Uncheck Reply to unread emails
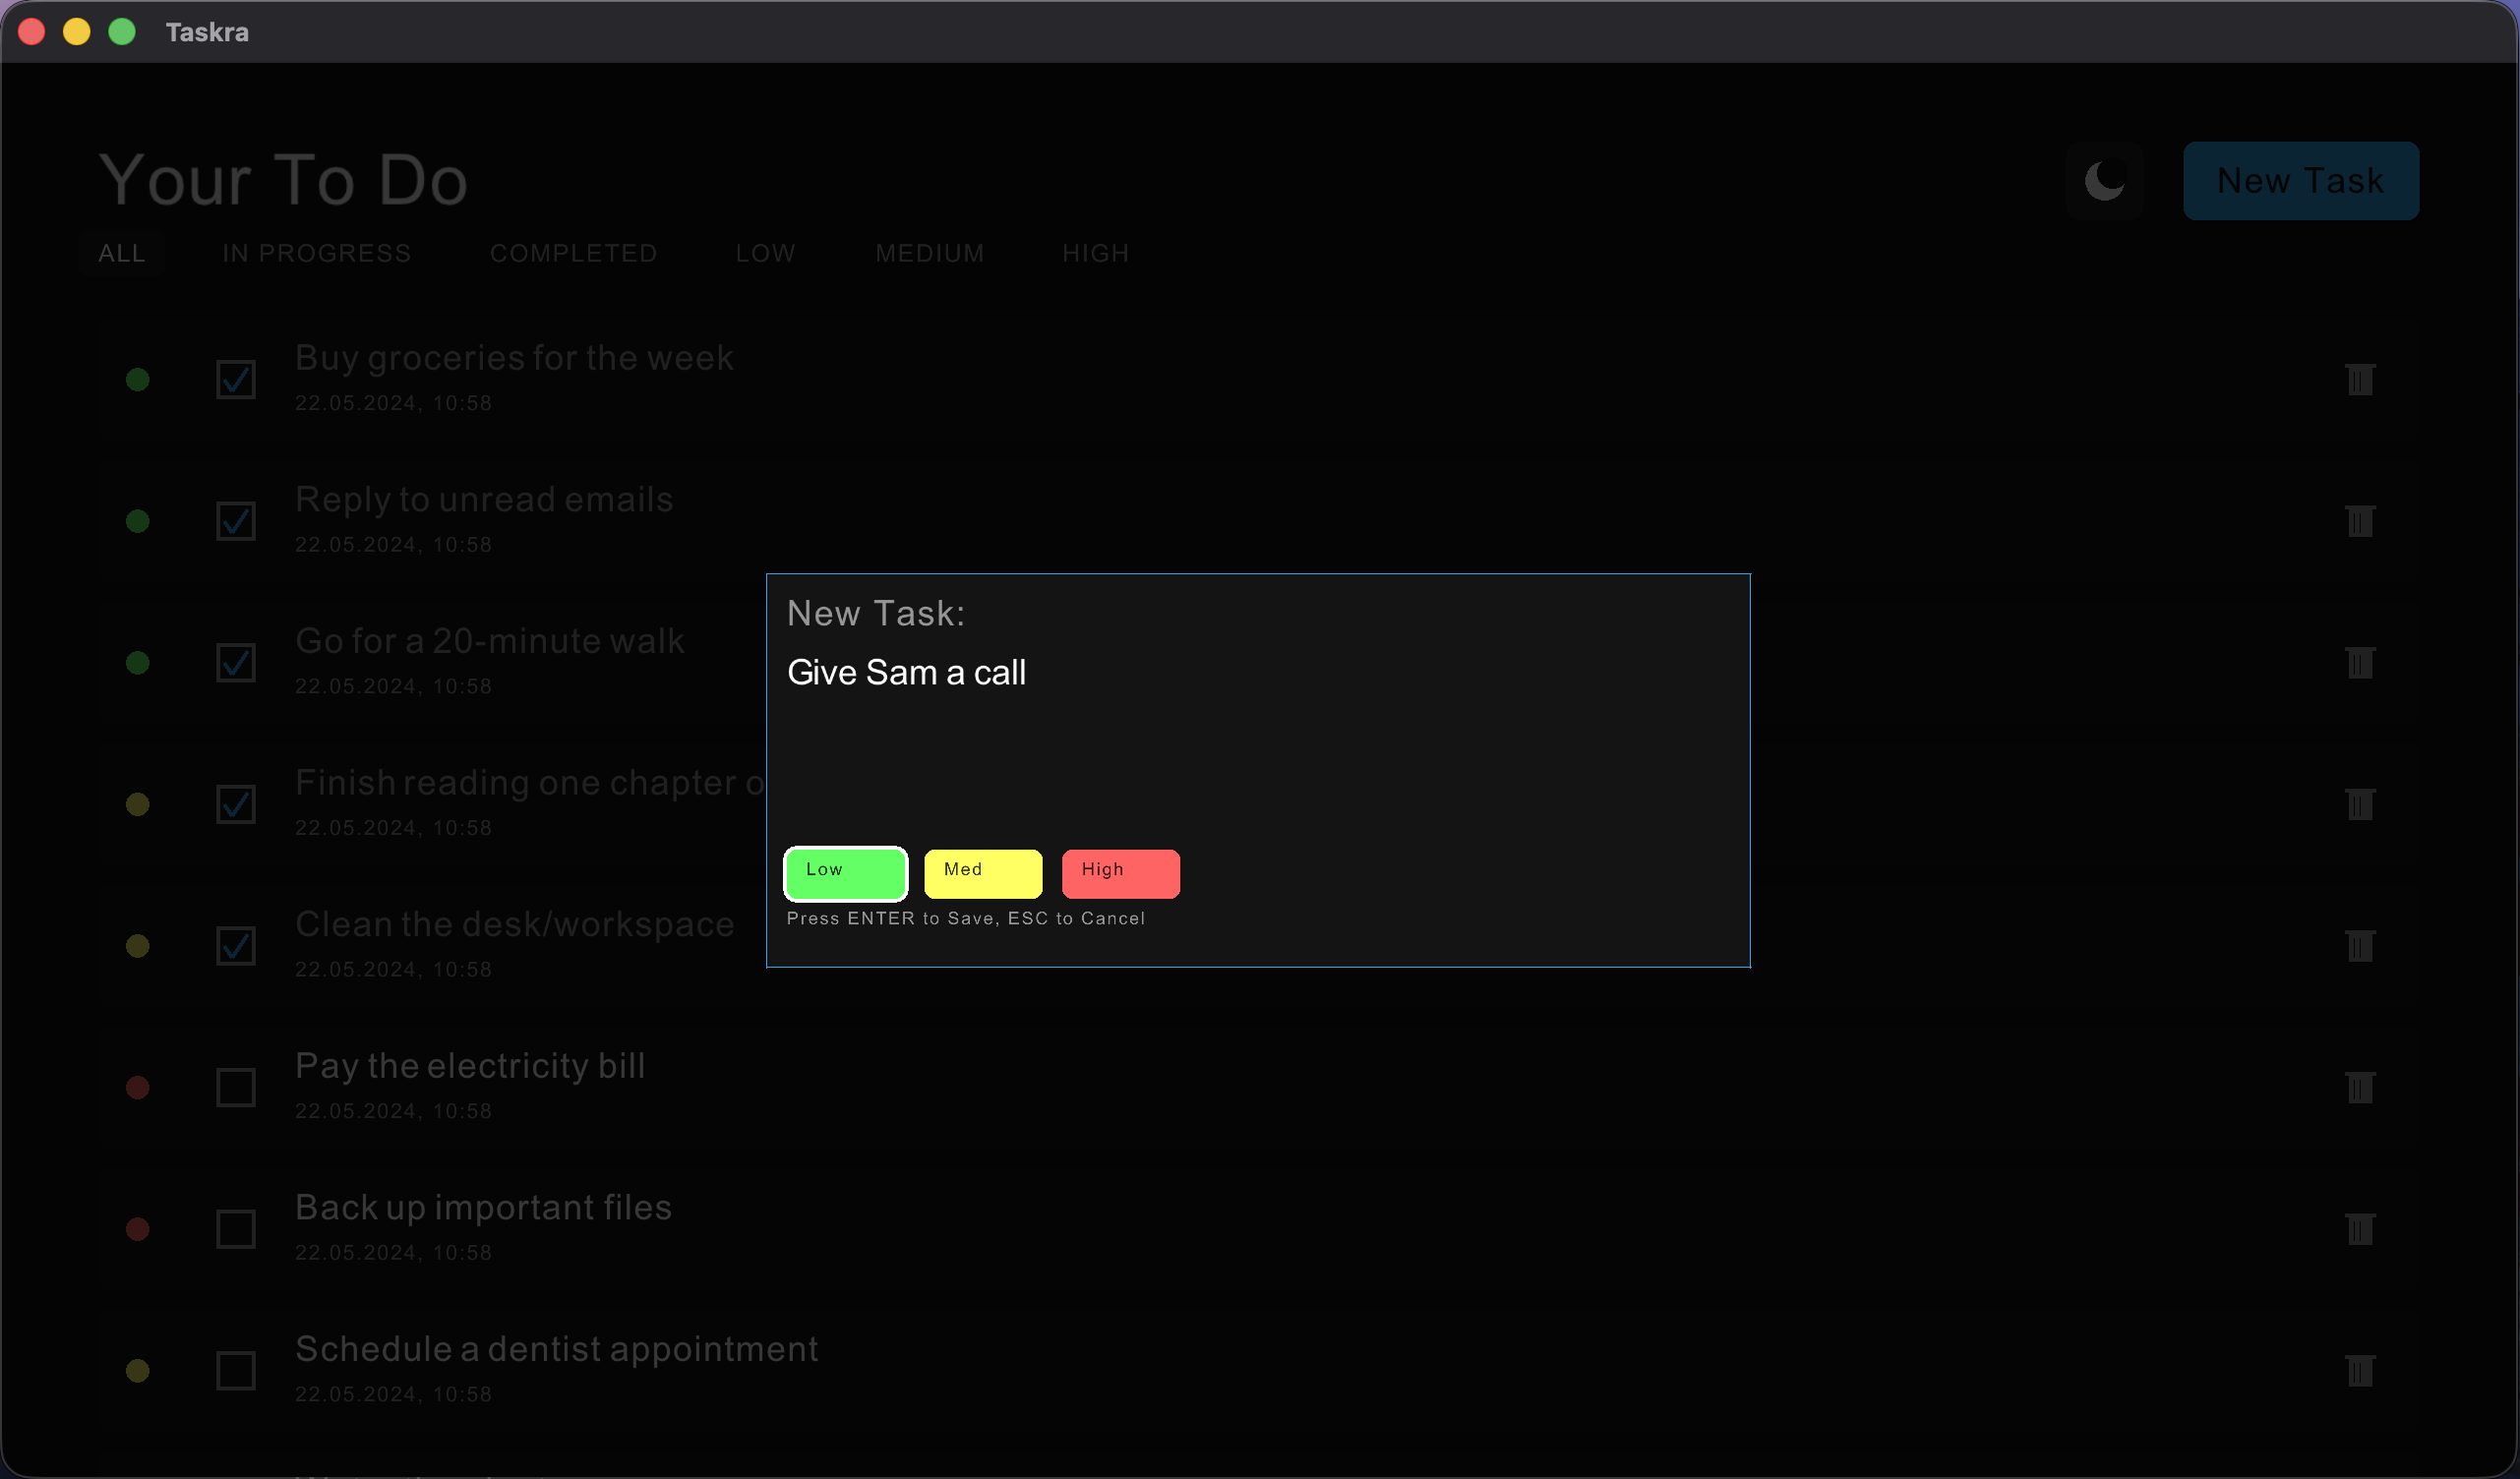This screenshot has width=2520, height=1479. click(x=236, y=521)
